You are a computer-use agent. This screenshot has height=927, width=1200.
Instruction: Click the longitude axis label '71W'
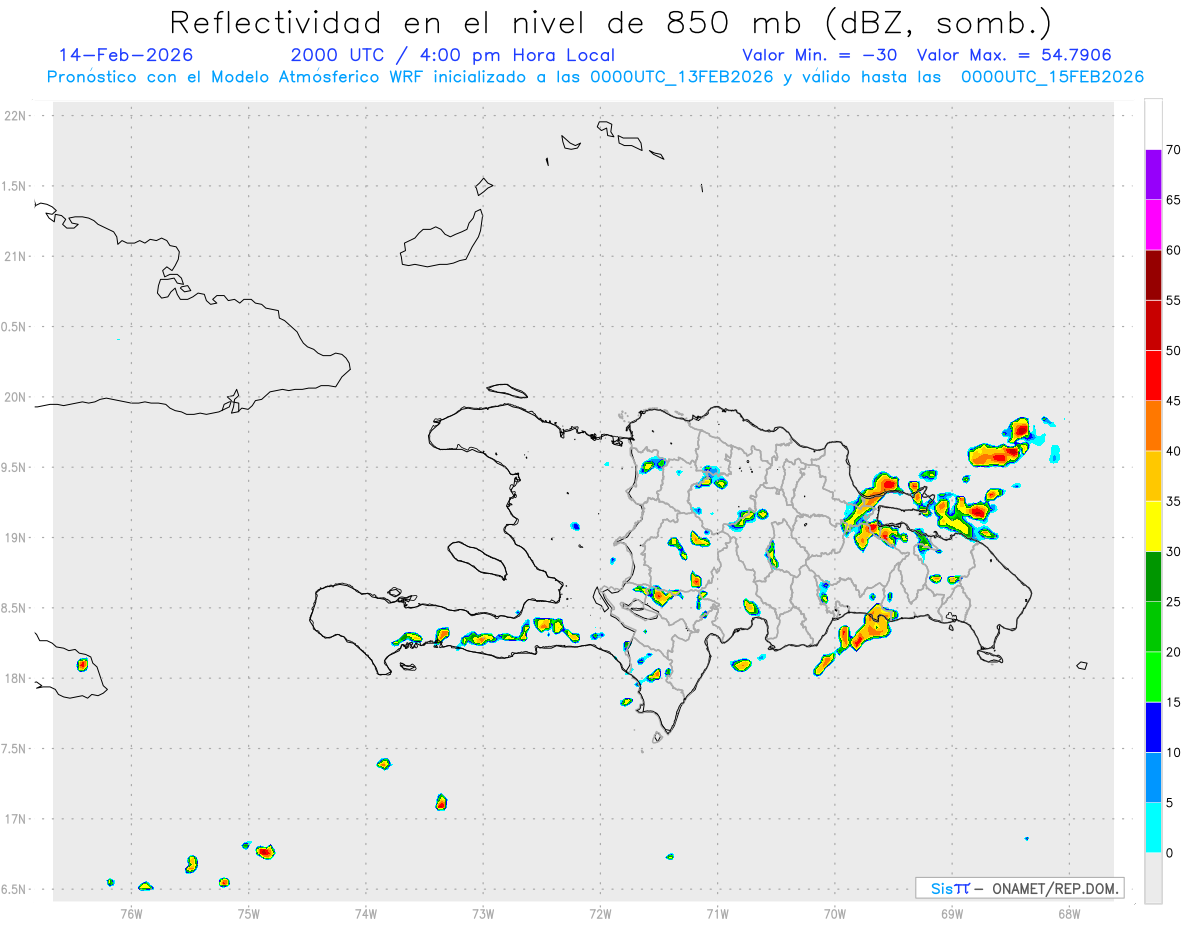717,913
